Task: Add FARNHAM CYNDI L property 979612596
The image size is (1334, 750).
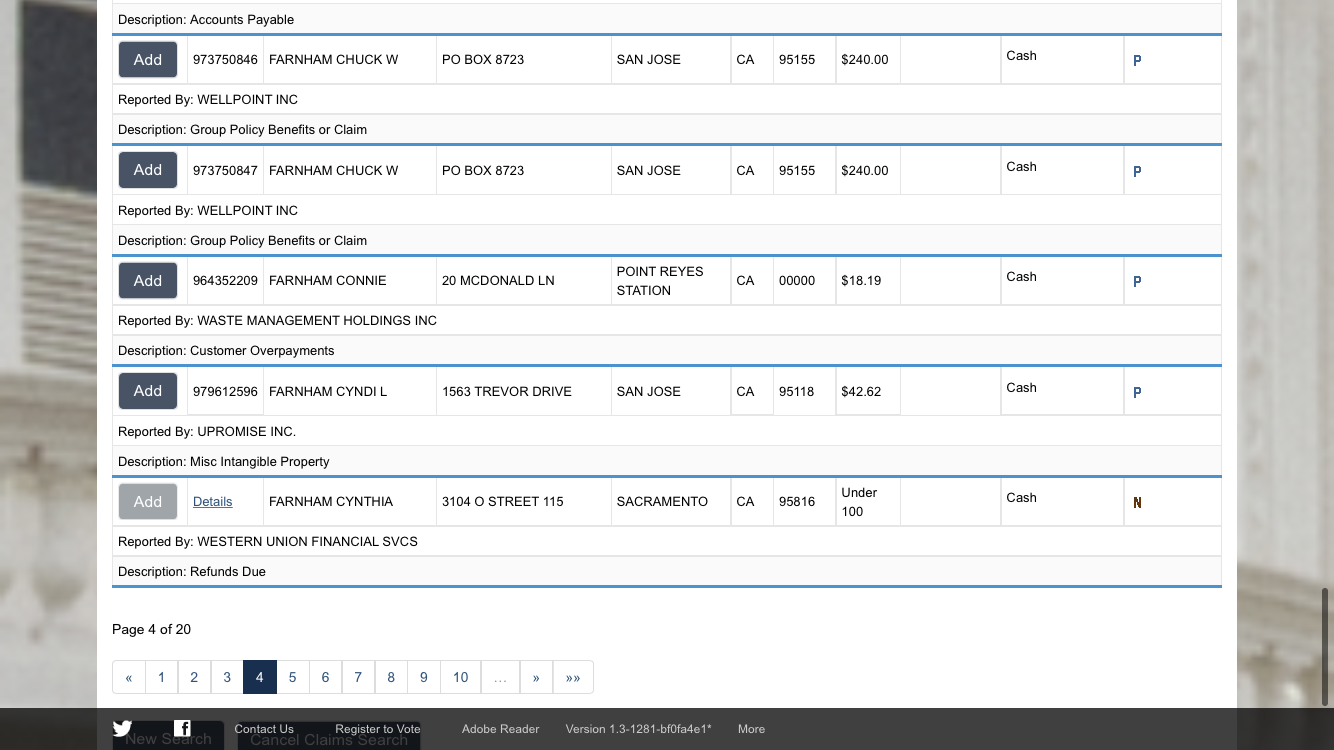Action: pyautogui.click(x=148, y=391)
